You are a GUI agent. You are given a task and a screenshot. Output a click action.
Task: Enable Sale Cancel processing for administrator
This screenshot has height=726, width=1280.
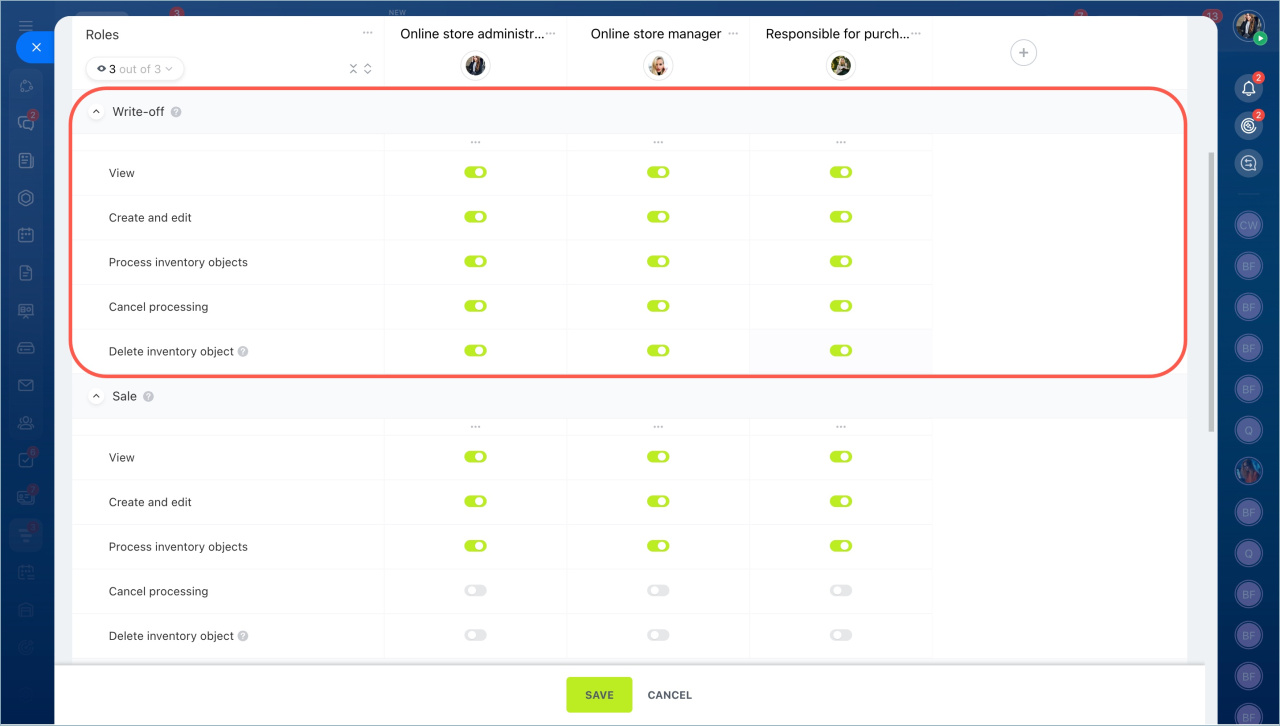pos(475,591)
